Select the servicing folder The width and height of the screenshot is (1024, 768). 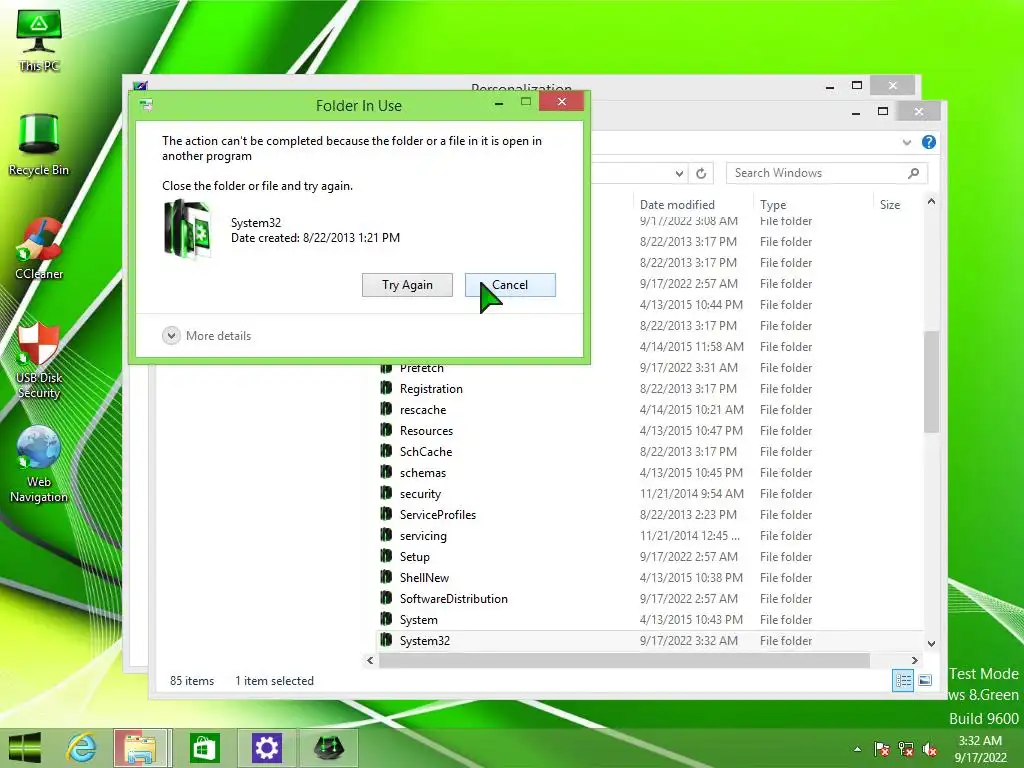[423, 536]
